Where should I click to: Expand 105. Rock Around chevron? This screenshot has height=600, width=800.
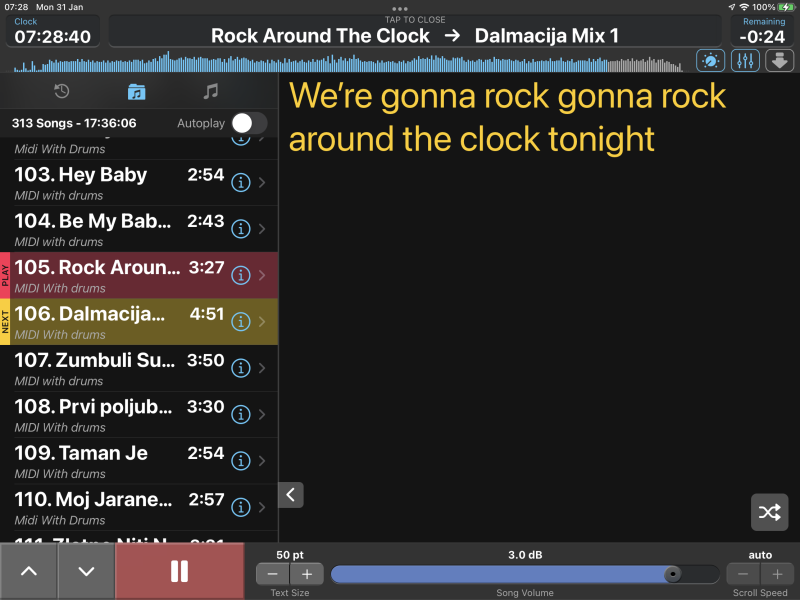click(262, 275)
